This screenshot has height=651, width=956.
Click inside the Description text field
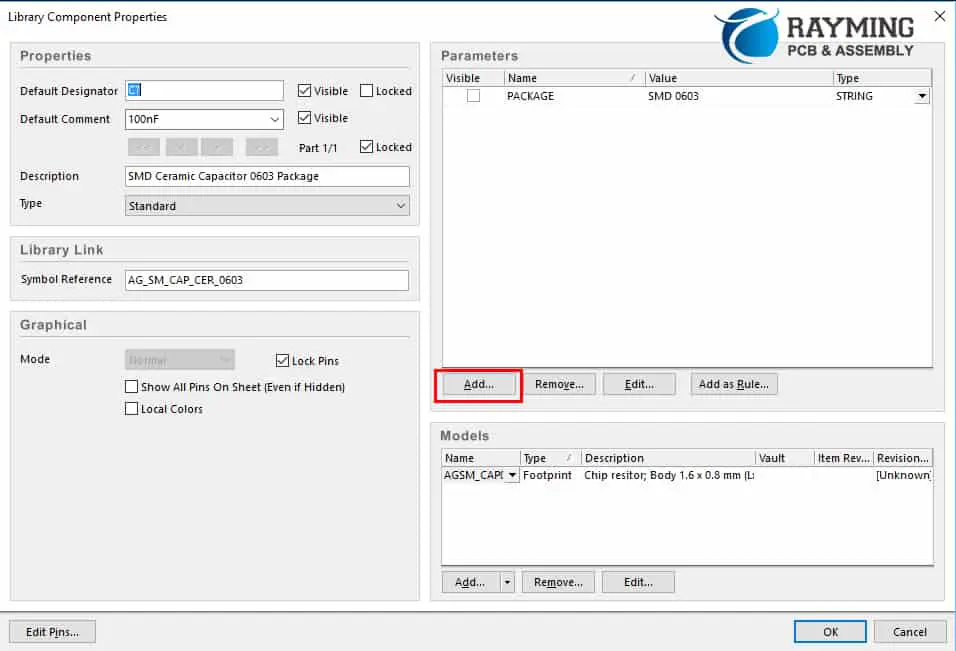(x=267, y=176)
